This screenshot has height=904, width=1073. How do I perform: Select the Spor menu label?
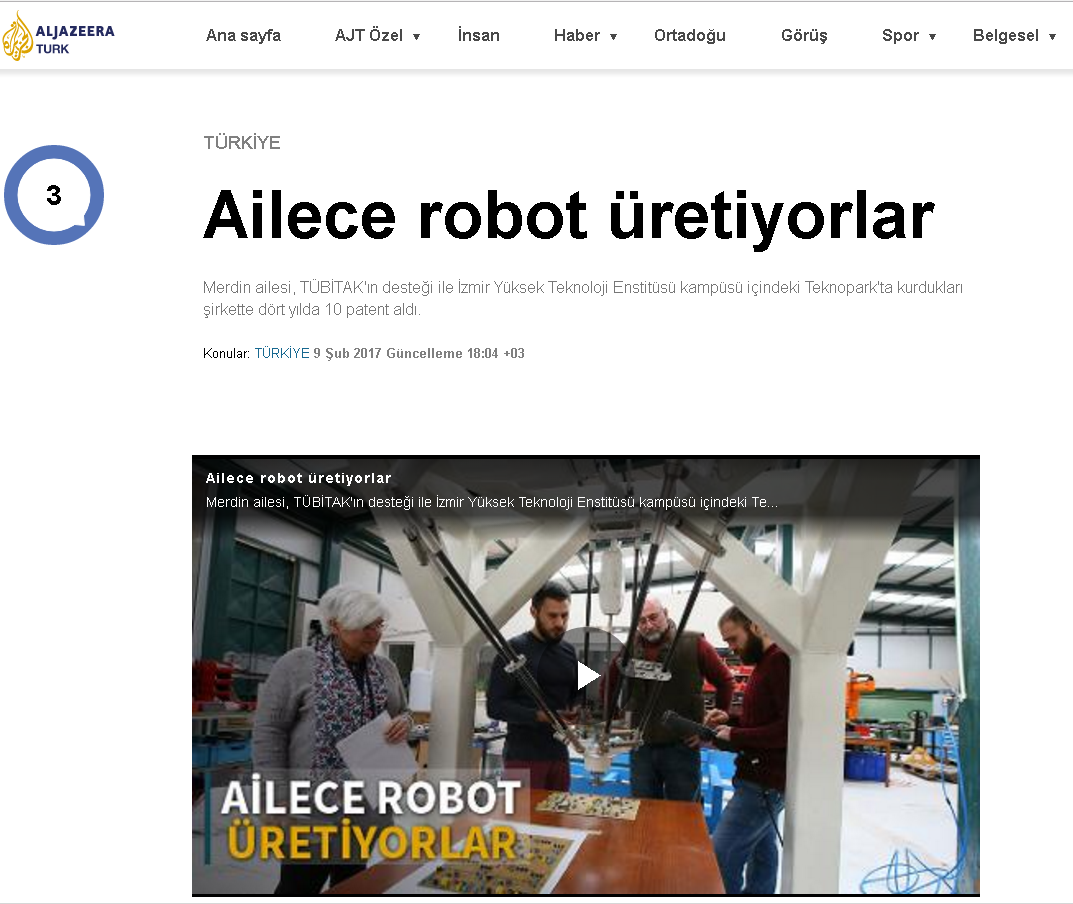point(900,36)
